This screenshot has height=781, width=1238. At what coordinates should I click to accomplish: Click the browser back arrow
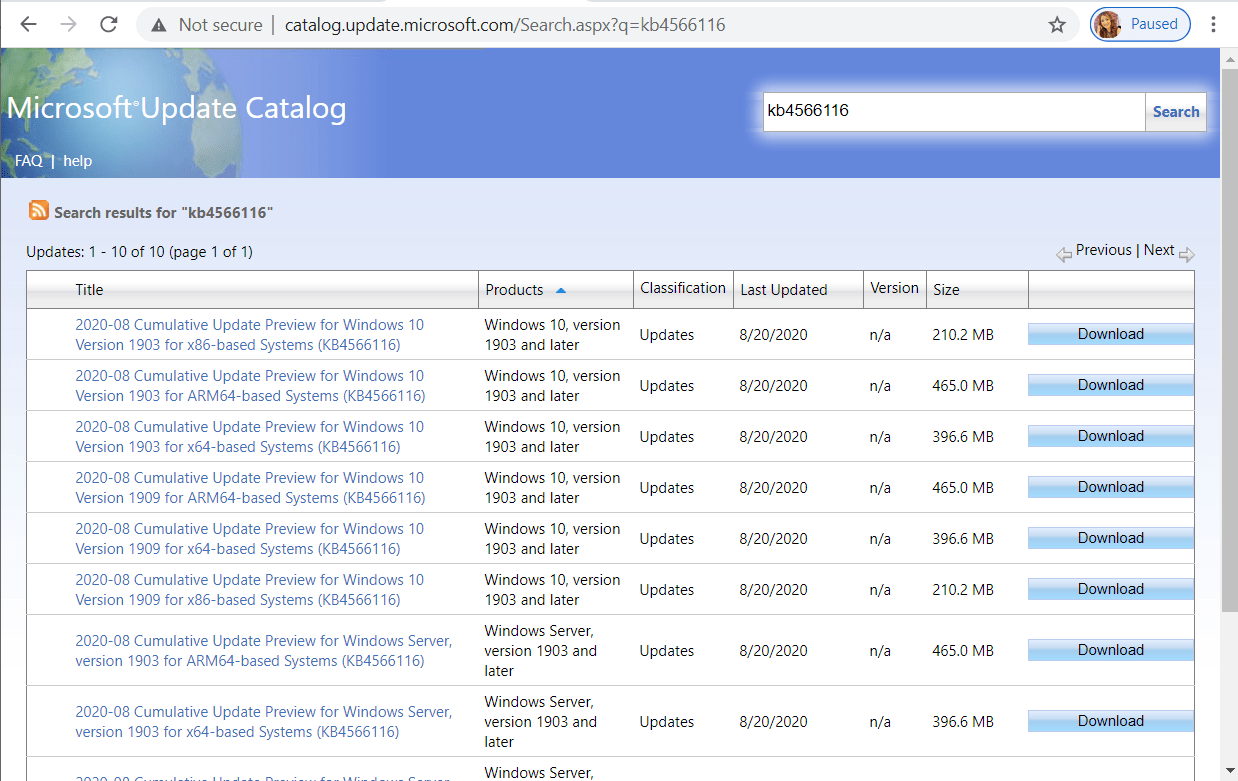[27, 23]
